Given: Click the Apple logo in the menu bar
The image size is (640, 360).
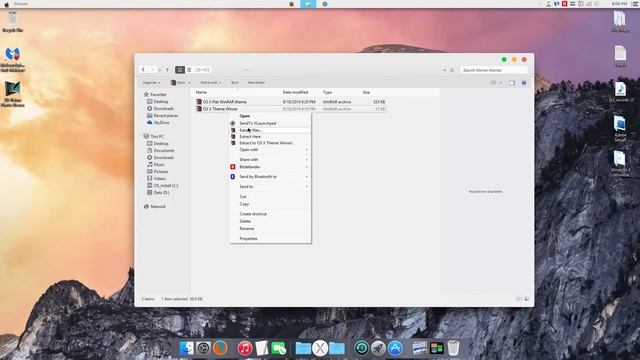Looking at the screenshot, I should (x=7, y=4).
